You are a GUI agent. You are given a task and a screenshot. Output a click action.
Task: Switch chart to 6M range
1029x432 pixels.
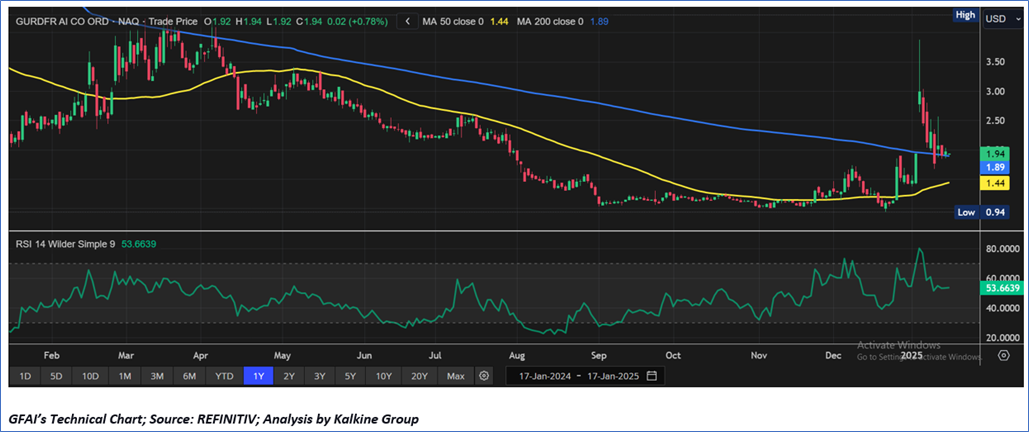(189, 376)
